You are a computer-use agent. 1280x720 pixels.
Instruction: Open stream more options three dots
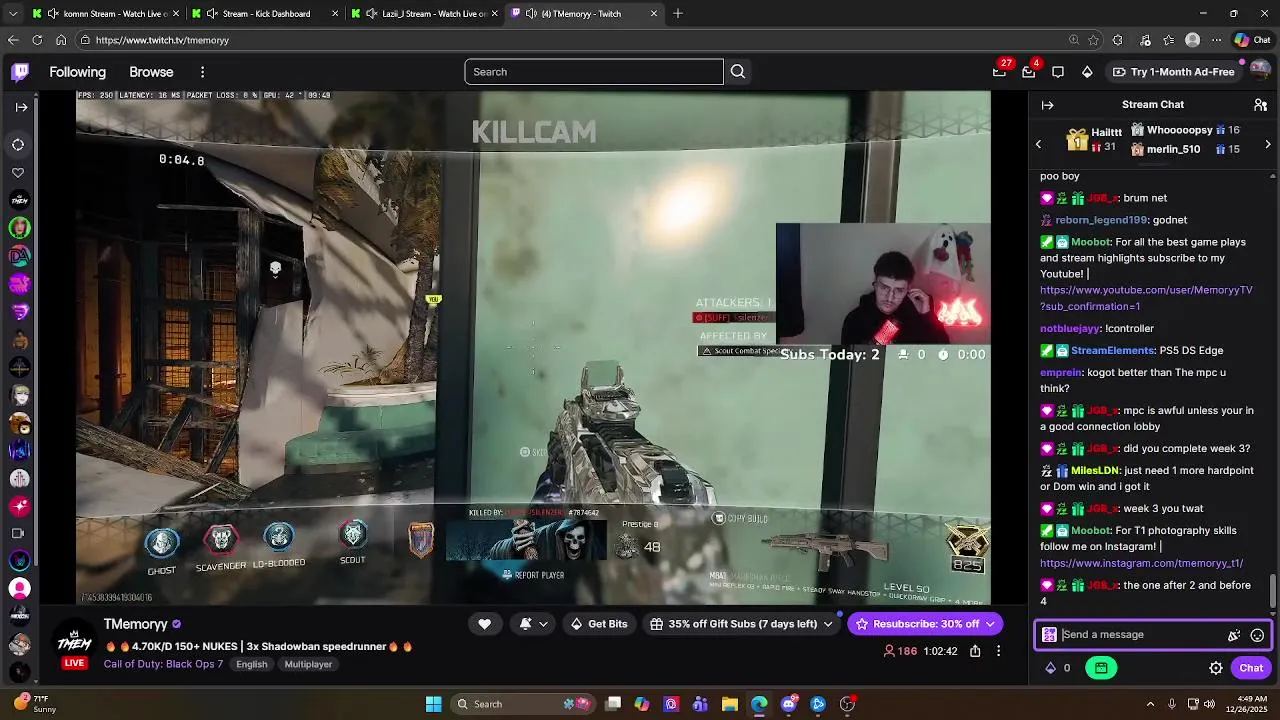point(998,651)
